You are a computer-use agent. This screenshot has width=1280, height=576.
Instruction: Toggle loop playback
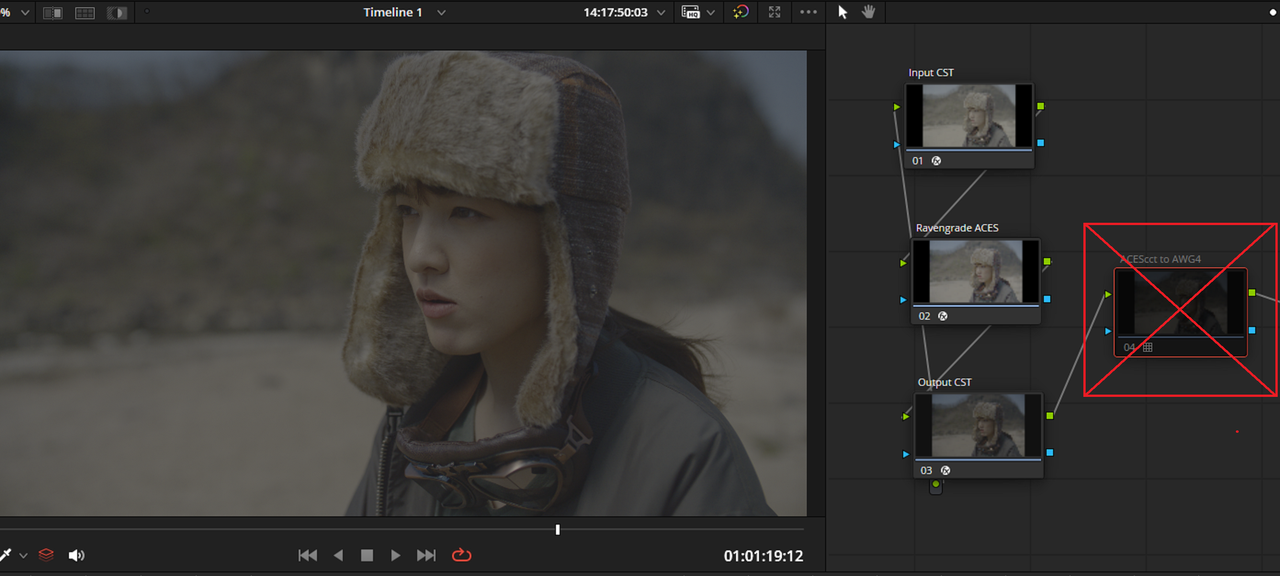(461, 555)
